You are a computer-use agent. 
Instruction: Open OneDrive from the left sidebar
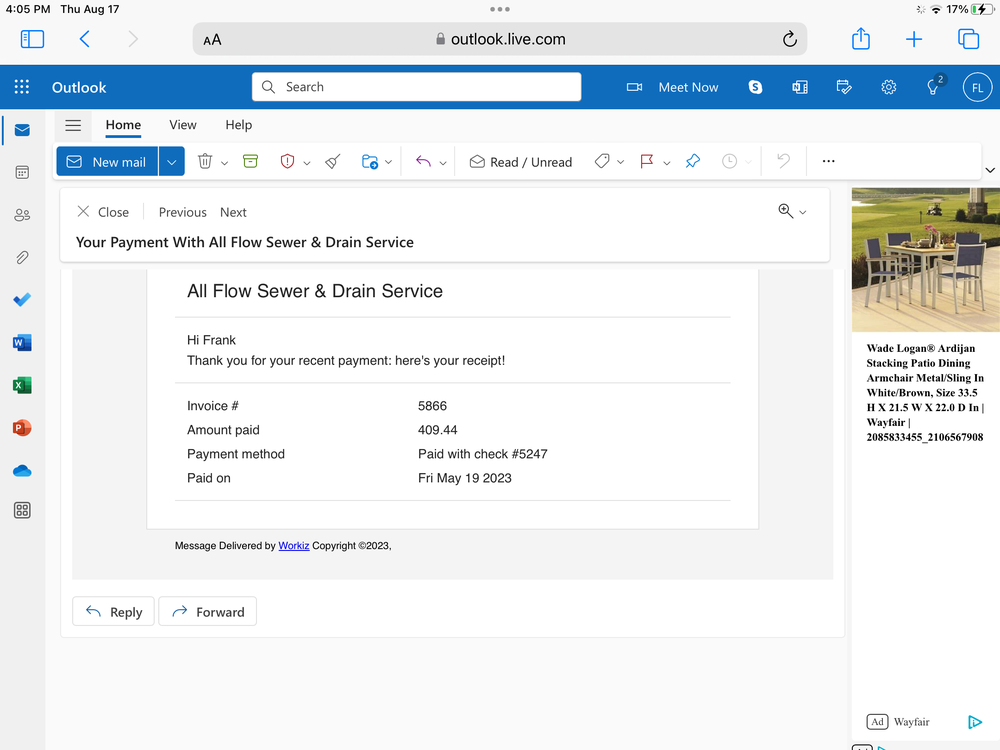(x=22, y=471)
